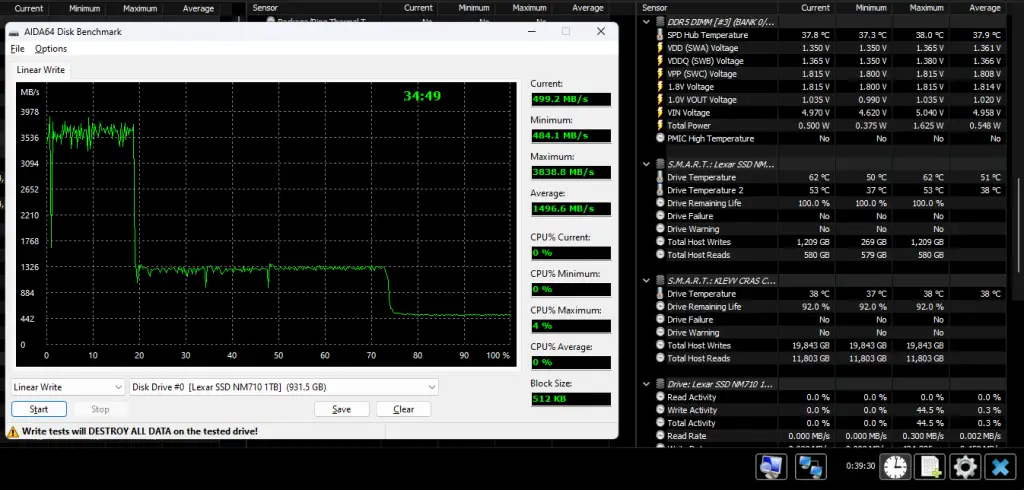Click the 0:39:30 elapsed timer text
The width and height of the screenshot is (1024, 490).
pos(861,466)
